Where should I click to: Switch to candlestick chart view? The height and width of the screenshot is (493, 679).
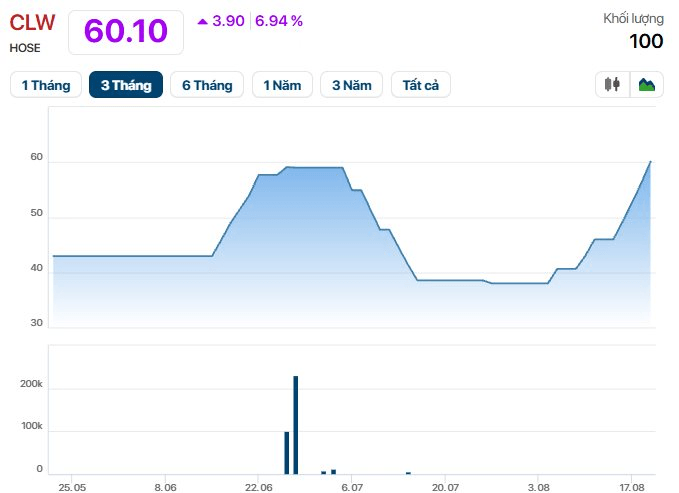[612, 84]
